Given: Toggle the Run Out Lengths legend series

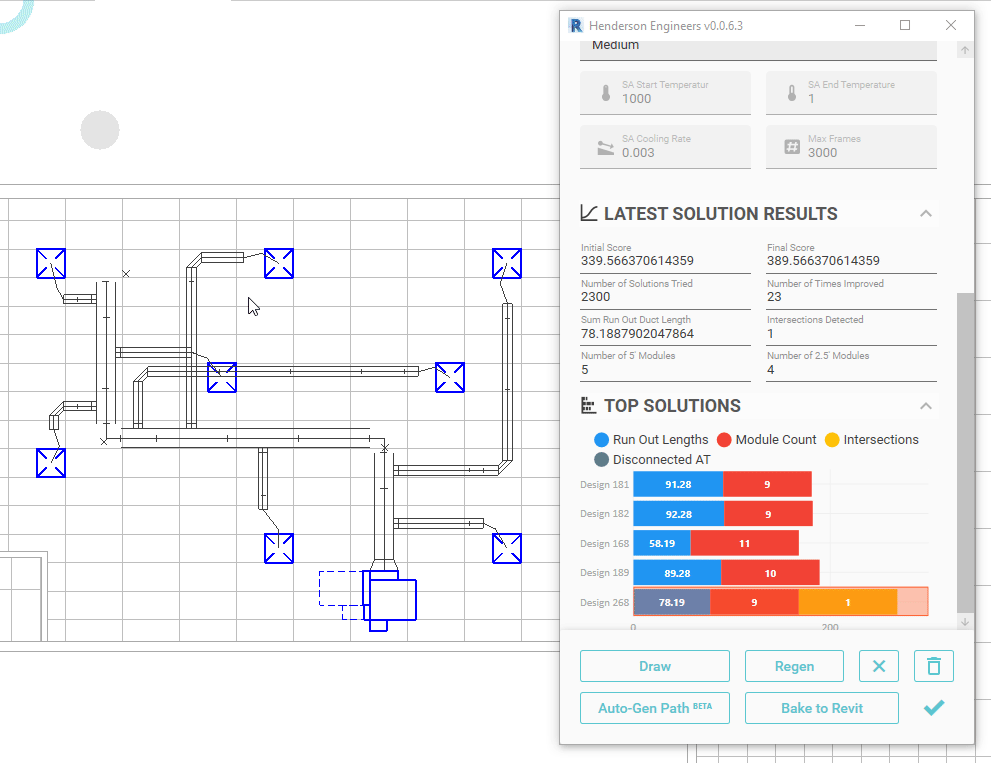Looking at the screenshot, I should [x=652, y=439].
